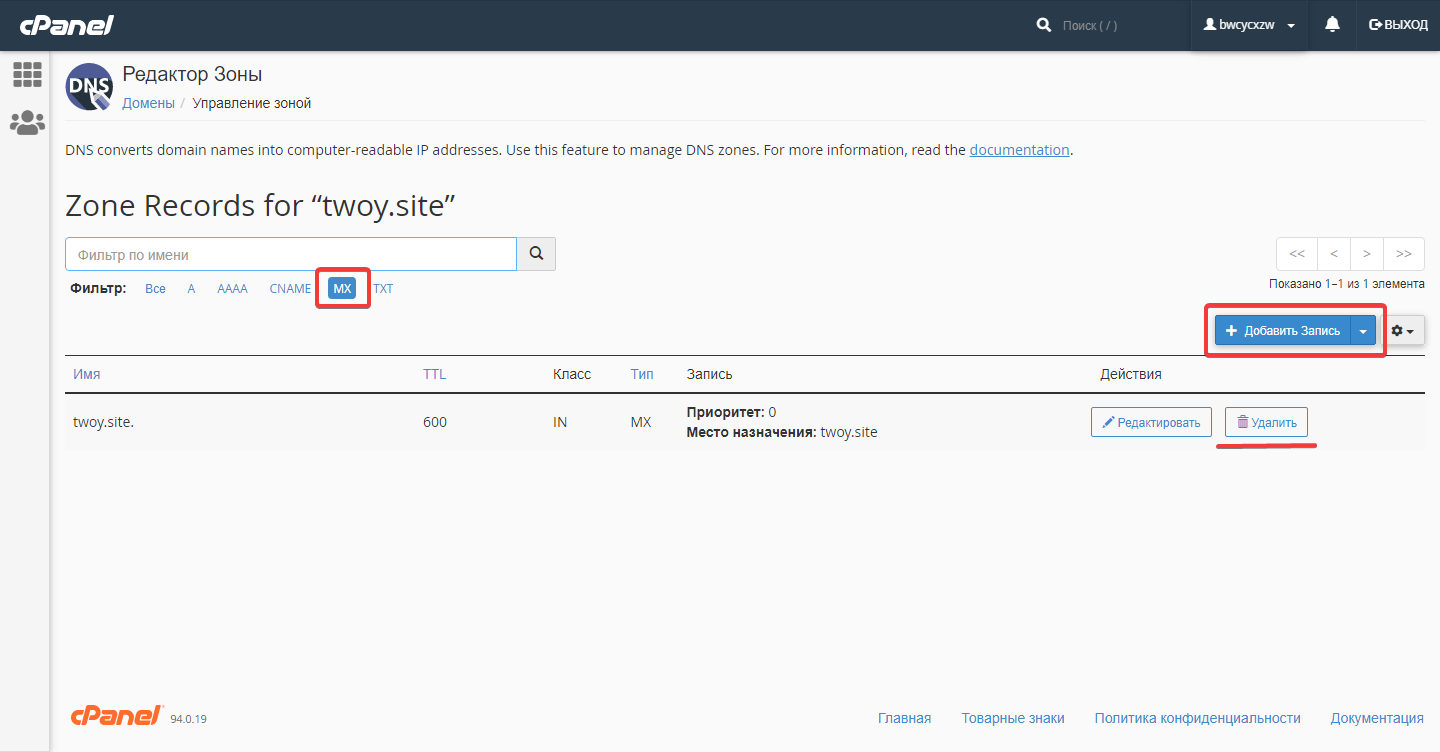Click the IN class cell
The height and width of the screenshot is (752, 1440).
[560, 422]
